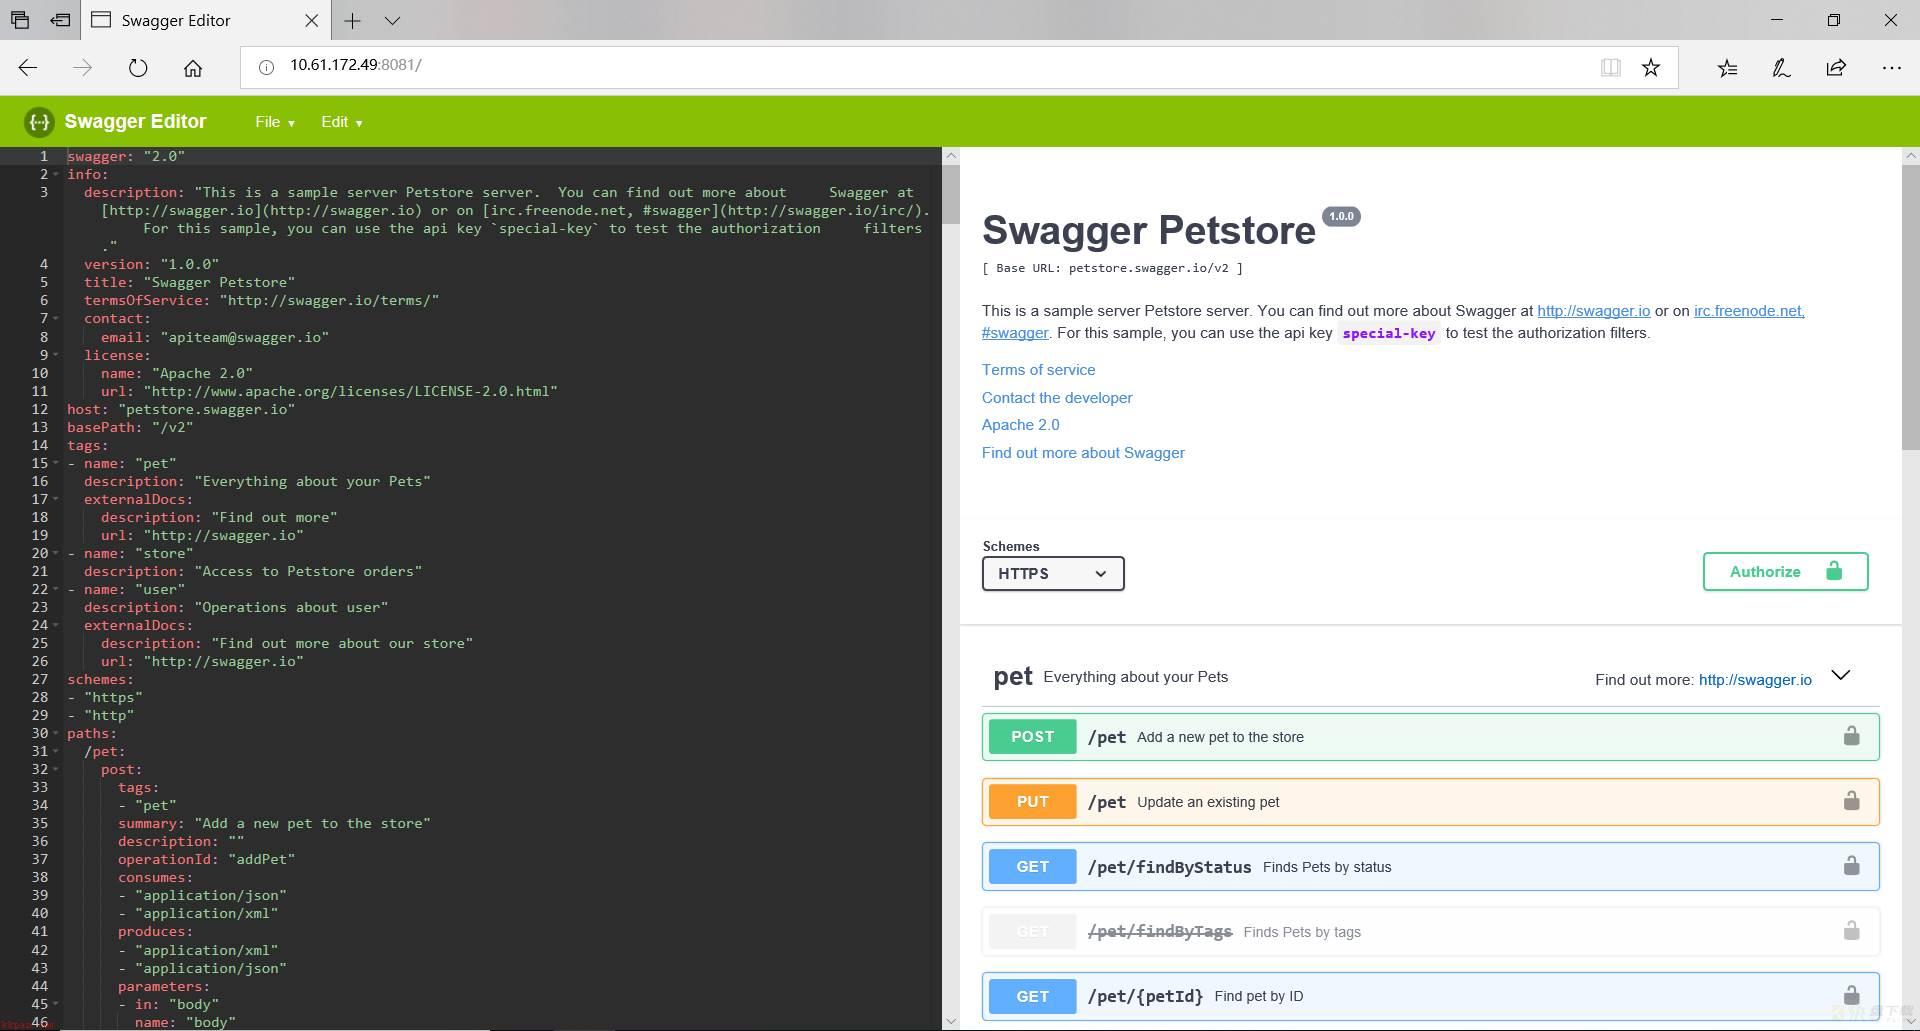Fold externalDocs block at line 17
The image size is (1920, 1031).
56,499
